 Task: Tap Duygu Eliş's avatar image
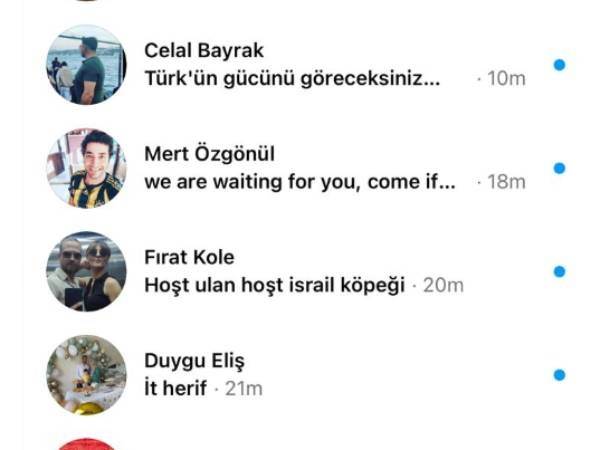pyautogui.click(x=86, y=375)
